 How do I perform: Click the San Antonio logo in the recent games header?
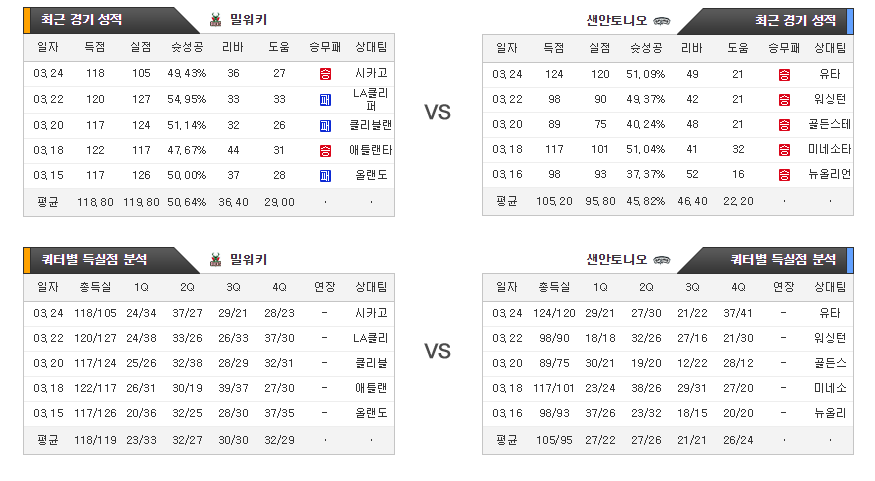[x=661, y=21]
